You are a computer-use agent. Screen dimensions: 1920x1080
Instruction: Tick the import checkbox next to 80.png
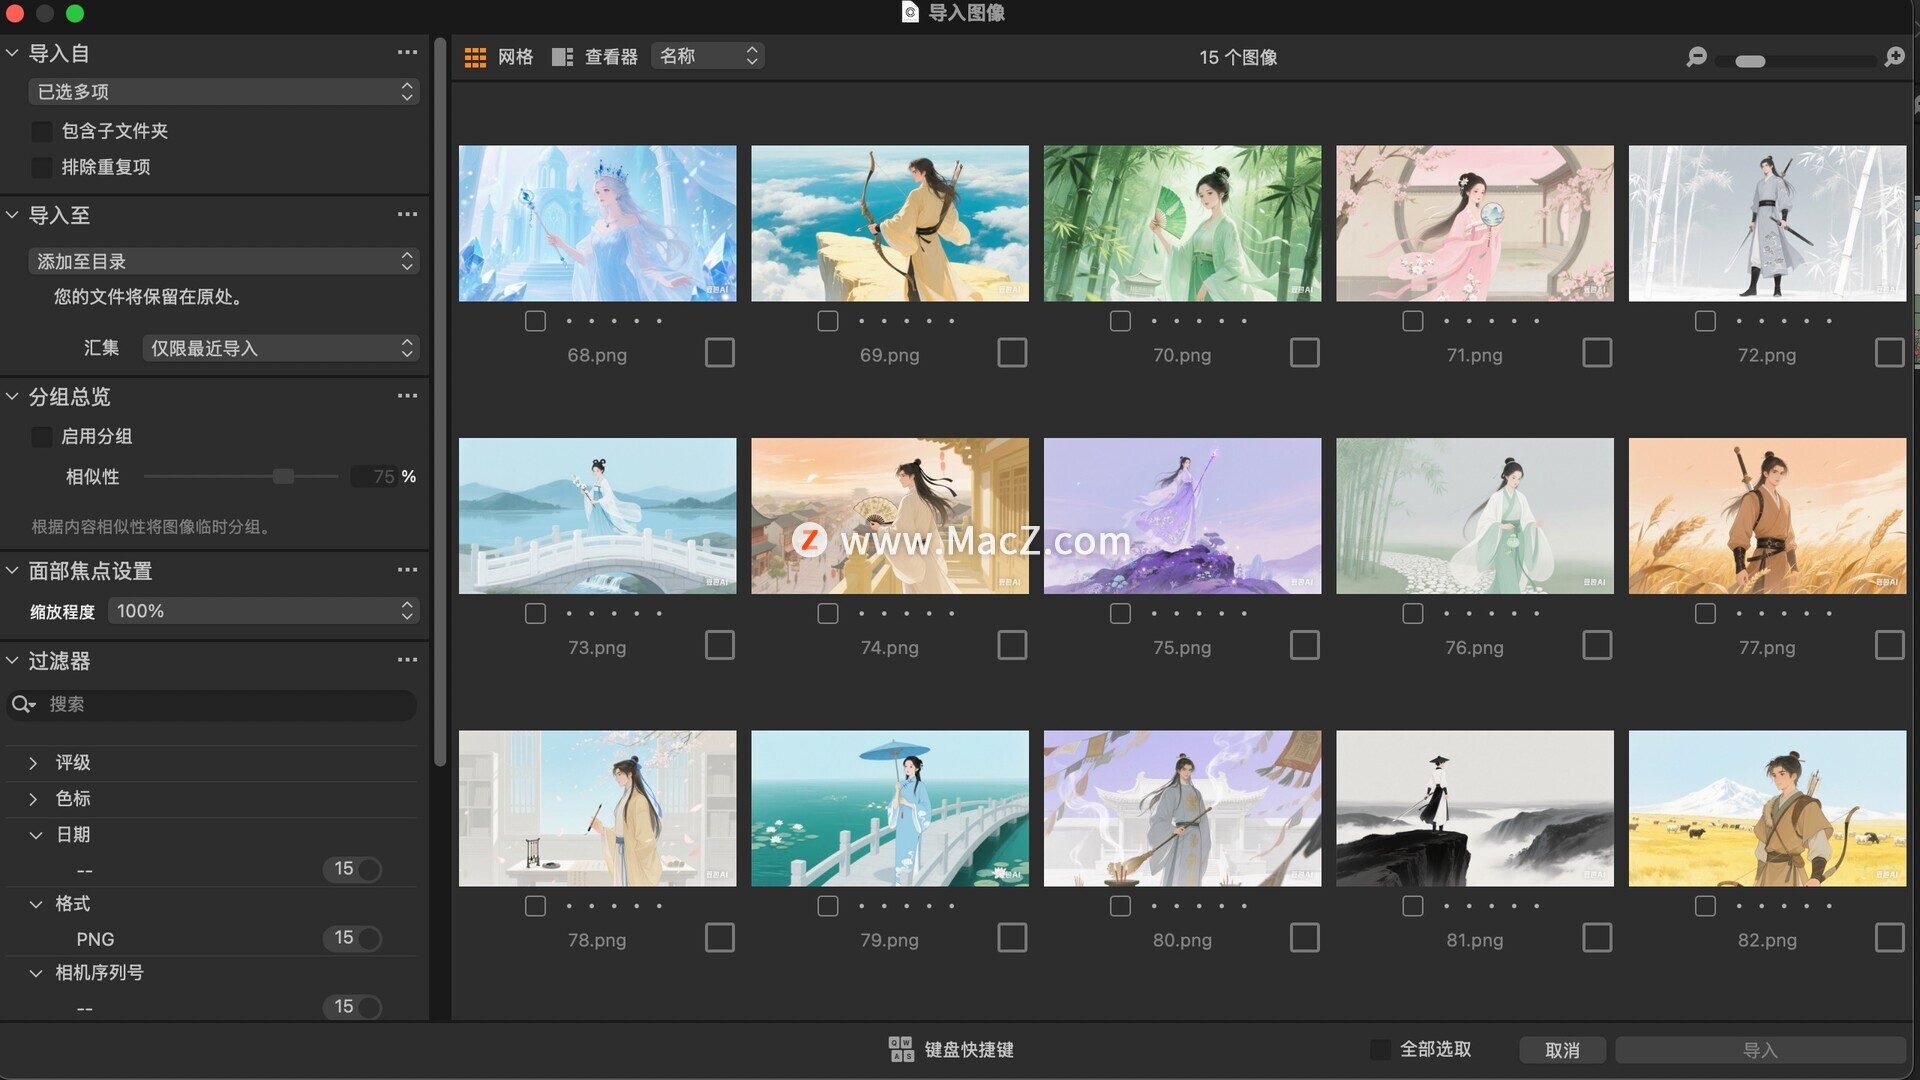tap(1304, 938)
